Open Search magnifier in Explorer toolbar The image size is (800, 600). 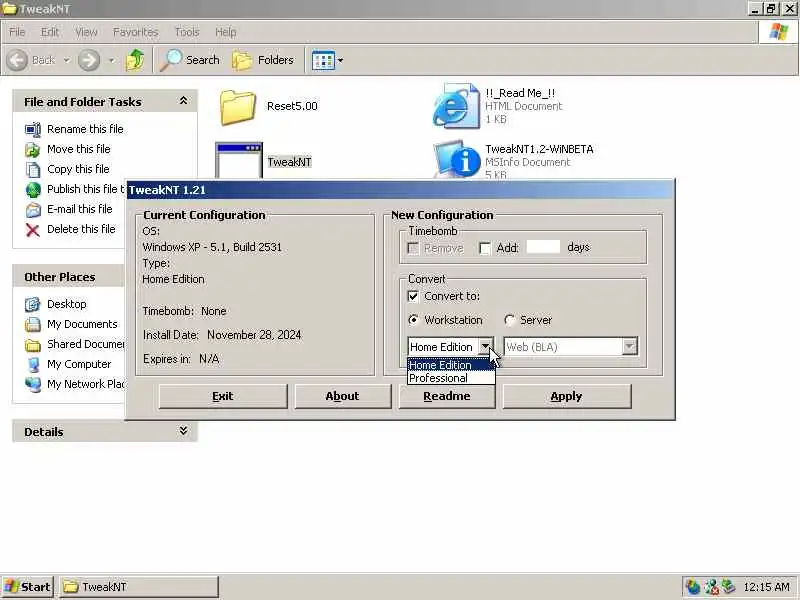tap(170, 60)
